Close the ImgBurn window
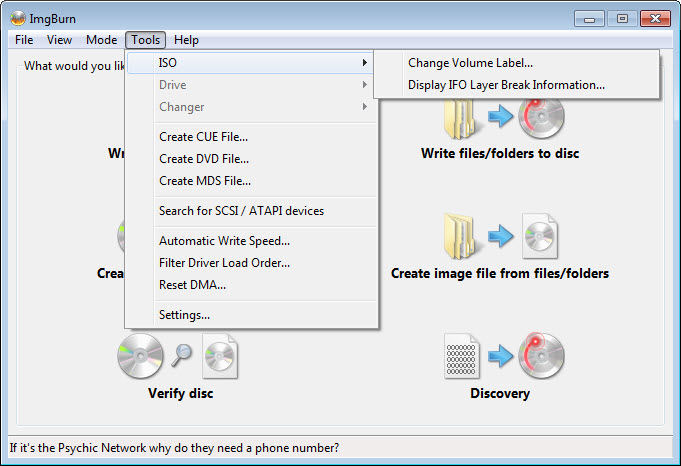The height and width of the screenshot is (466, 681). 655,19
